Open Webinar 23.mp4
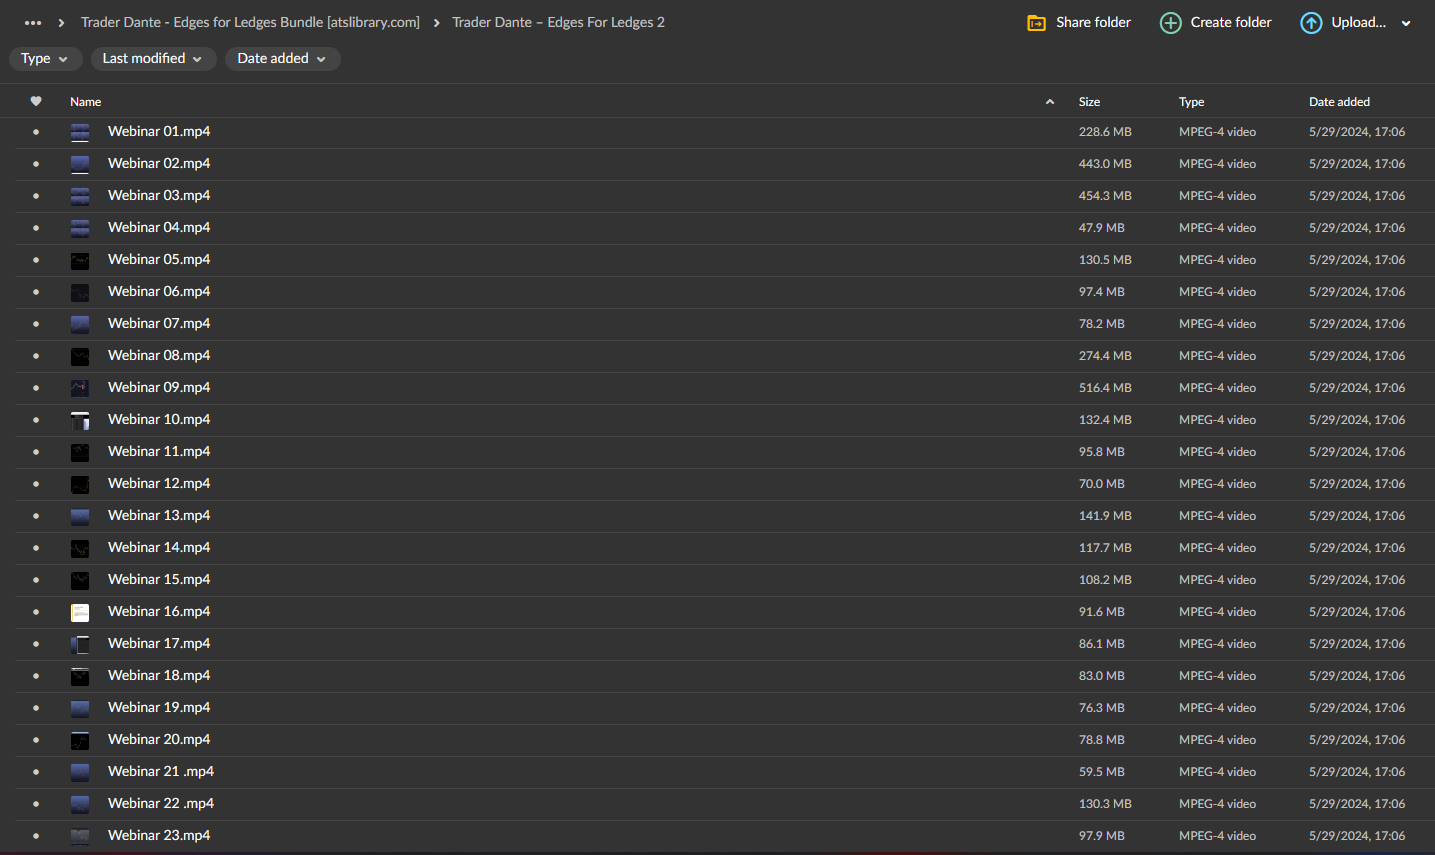Image resolution: width=1435 pixels, height=855 pixels. (158, 835)
